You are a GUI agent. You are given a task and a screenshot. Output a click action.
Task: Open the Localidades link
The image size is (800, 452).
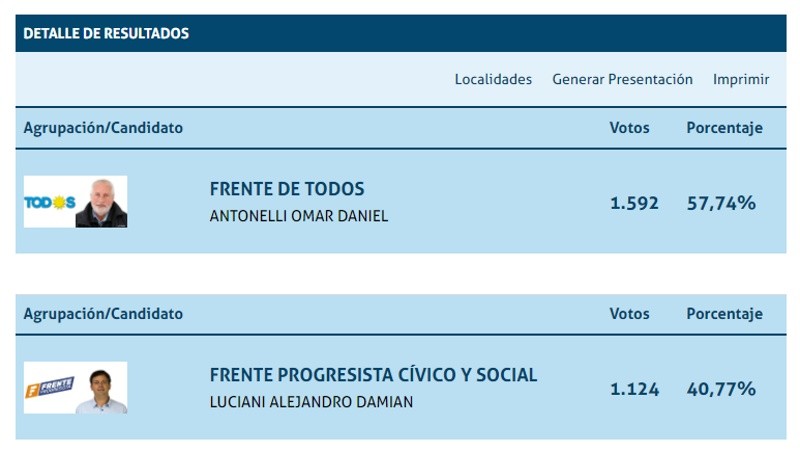(493, 80)
